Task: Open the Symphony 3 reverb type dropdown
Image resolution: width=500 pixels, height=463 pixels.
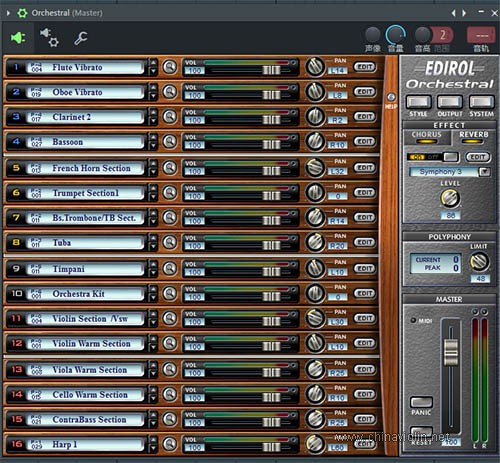Action: (484, 172)
